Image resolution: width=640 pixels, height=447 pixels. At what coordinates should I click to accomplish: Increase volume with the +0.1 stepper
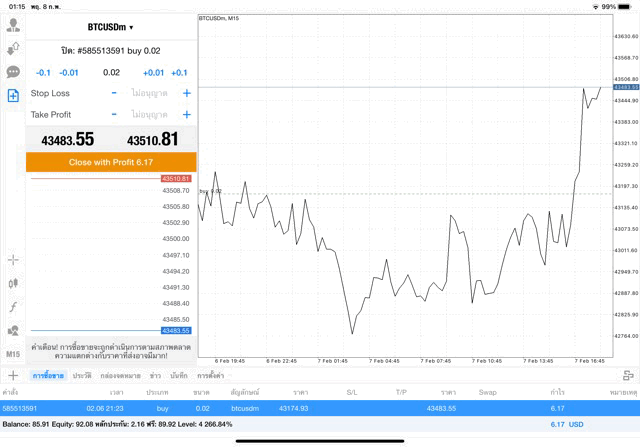pos(179,73)
